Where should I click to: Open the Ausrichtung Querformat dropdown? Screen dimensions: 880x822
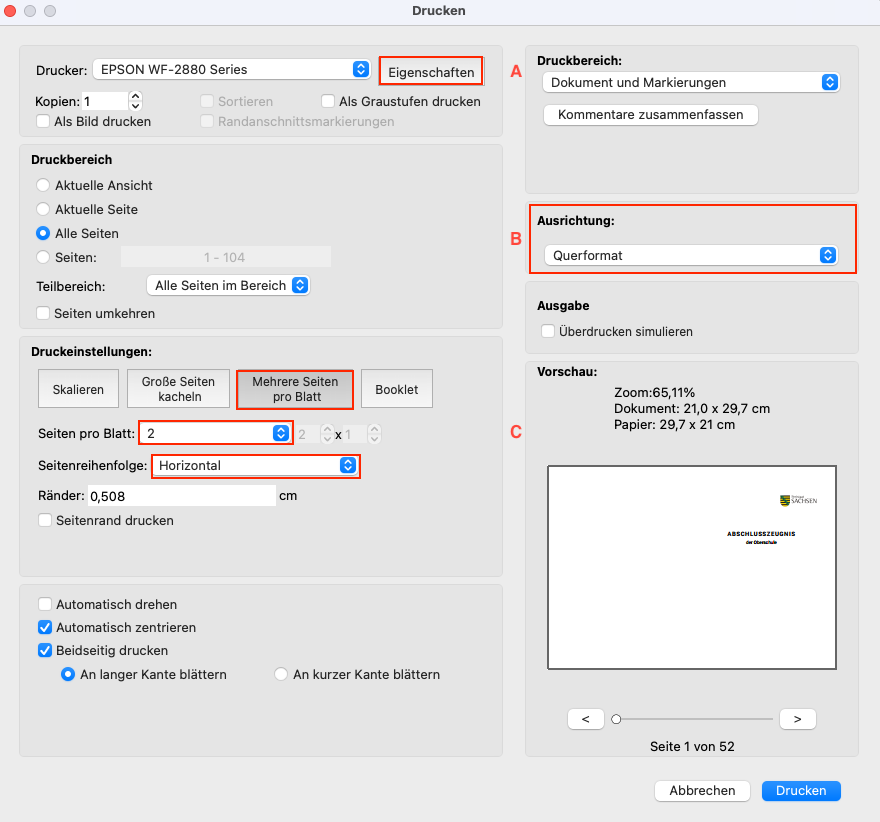(x=690, y=255)
